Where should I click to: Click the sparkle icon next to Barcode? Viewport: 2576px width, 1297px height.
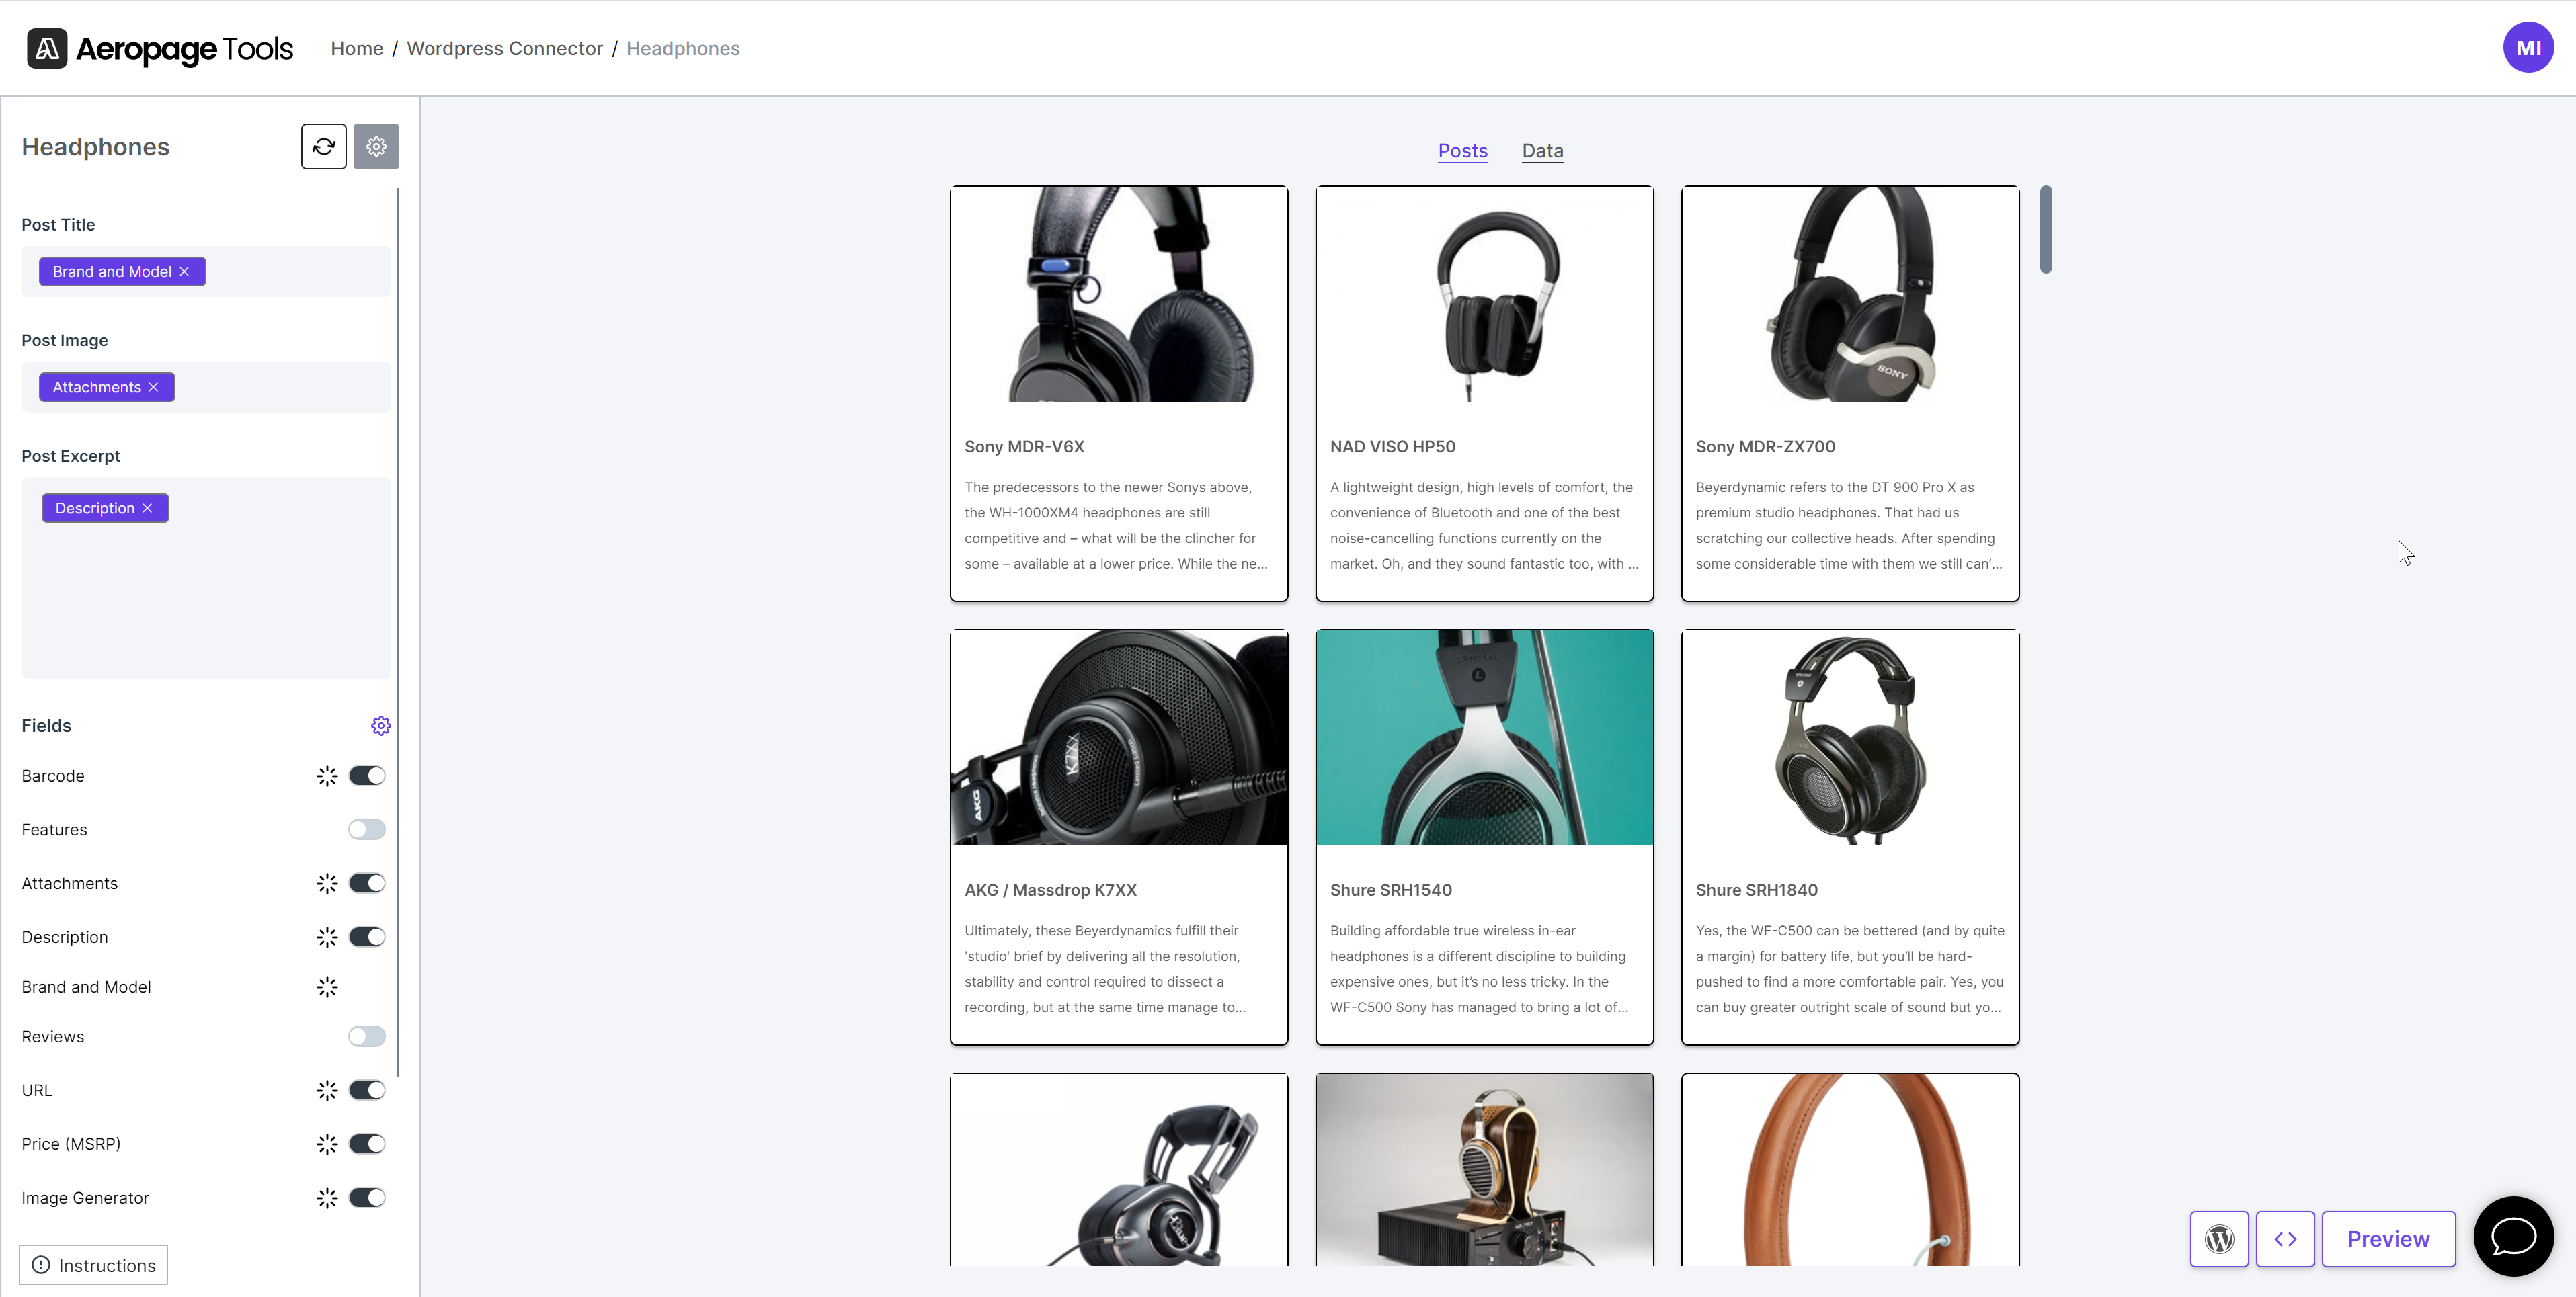point(327,776)
